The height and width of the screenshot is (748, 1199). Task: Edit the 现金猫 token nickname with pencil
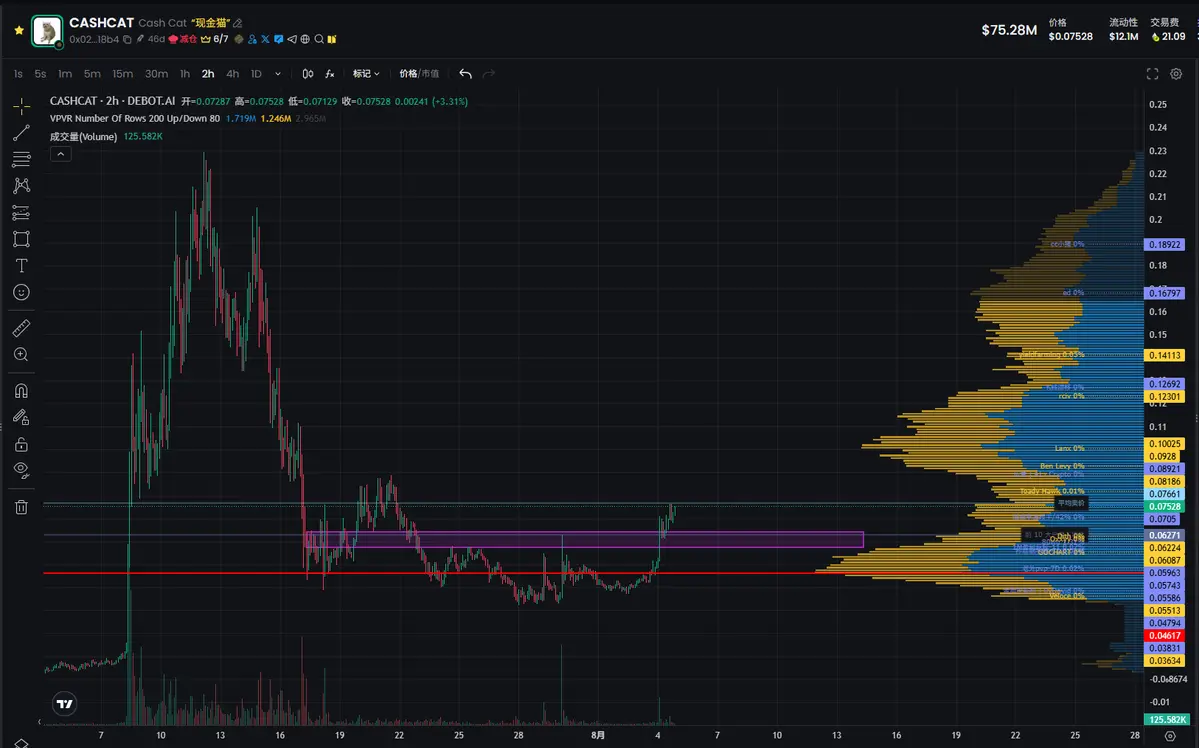[x=238, y=24]
